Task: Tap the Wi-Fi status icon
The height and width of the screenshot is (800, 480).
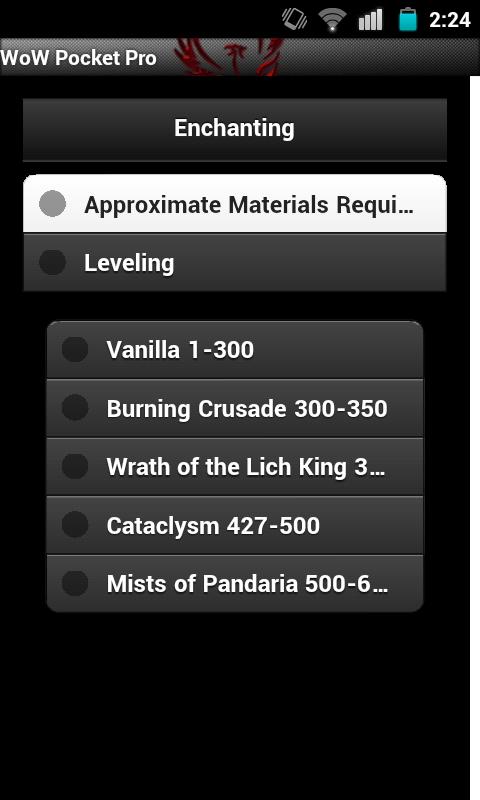Action: [x=332, y=20]
